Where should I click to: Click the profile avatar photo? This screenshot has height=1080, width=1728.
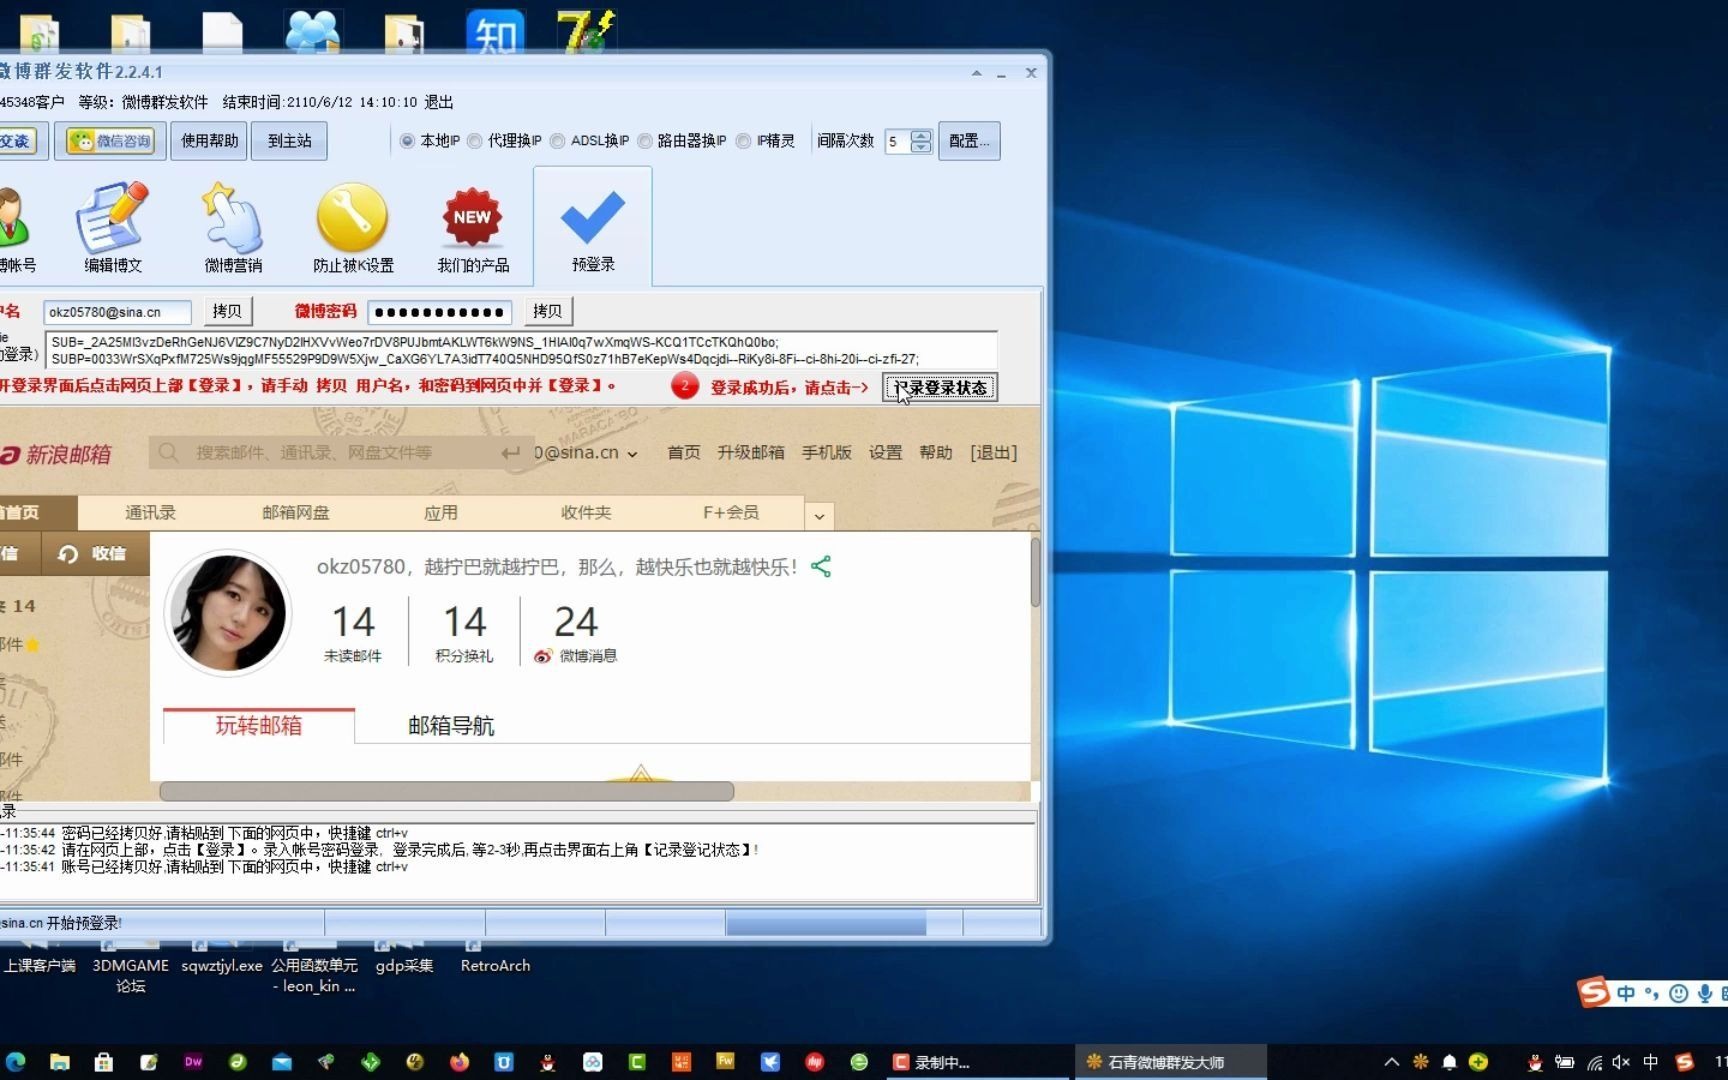(x=228, y=612)
